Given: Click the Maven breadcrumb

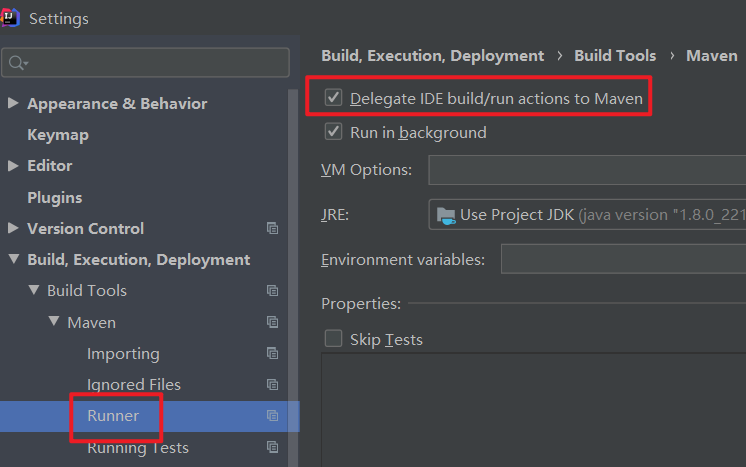Looking at the screenshot, I should click(712, 56).
